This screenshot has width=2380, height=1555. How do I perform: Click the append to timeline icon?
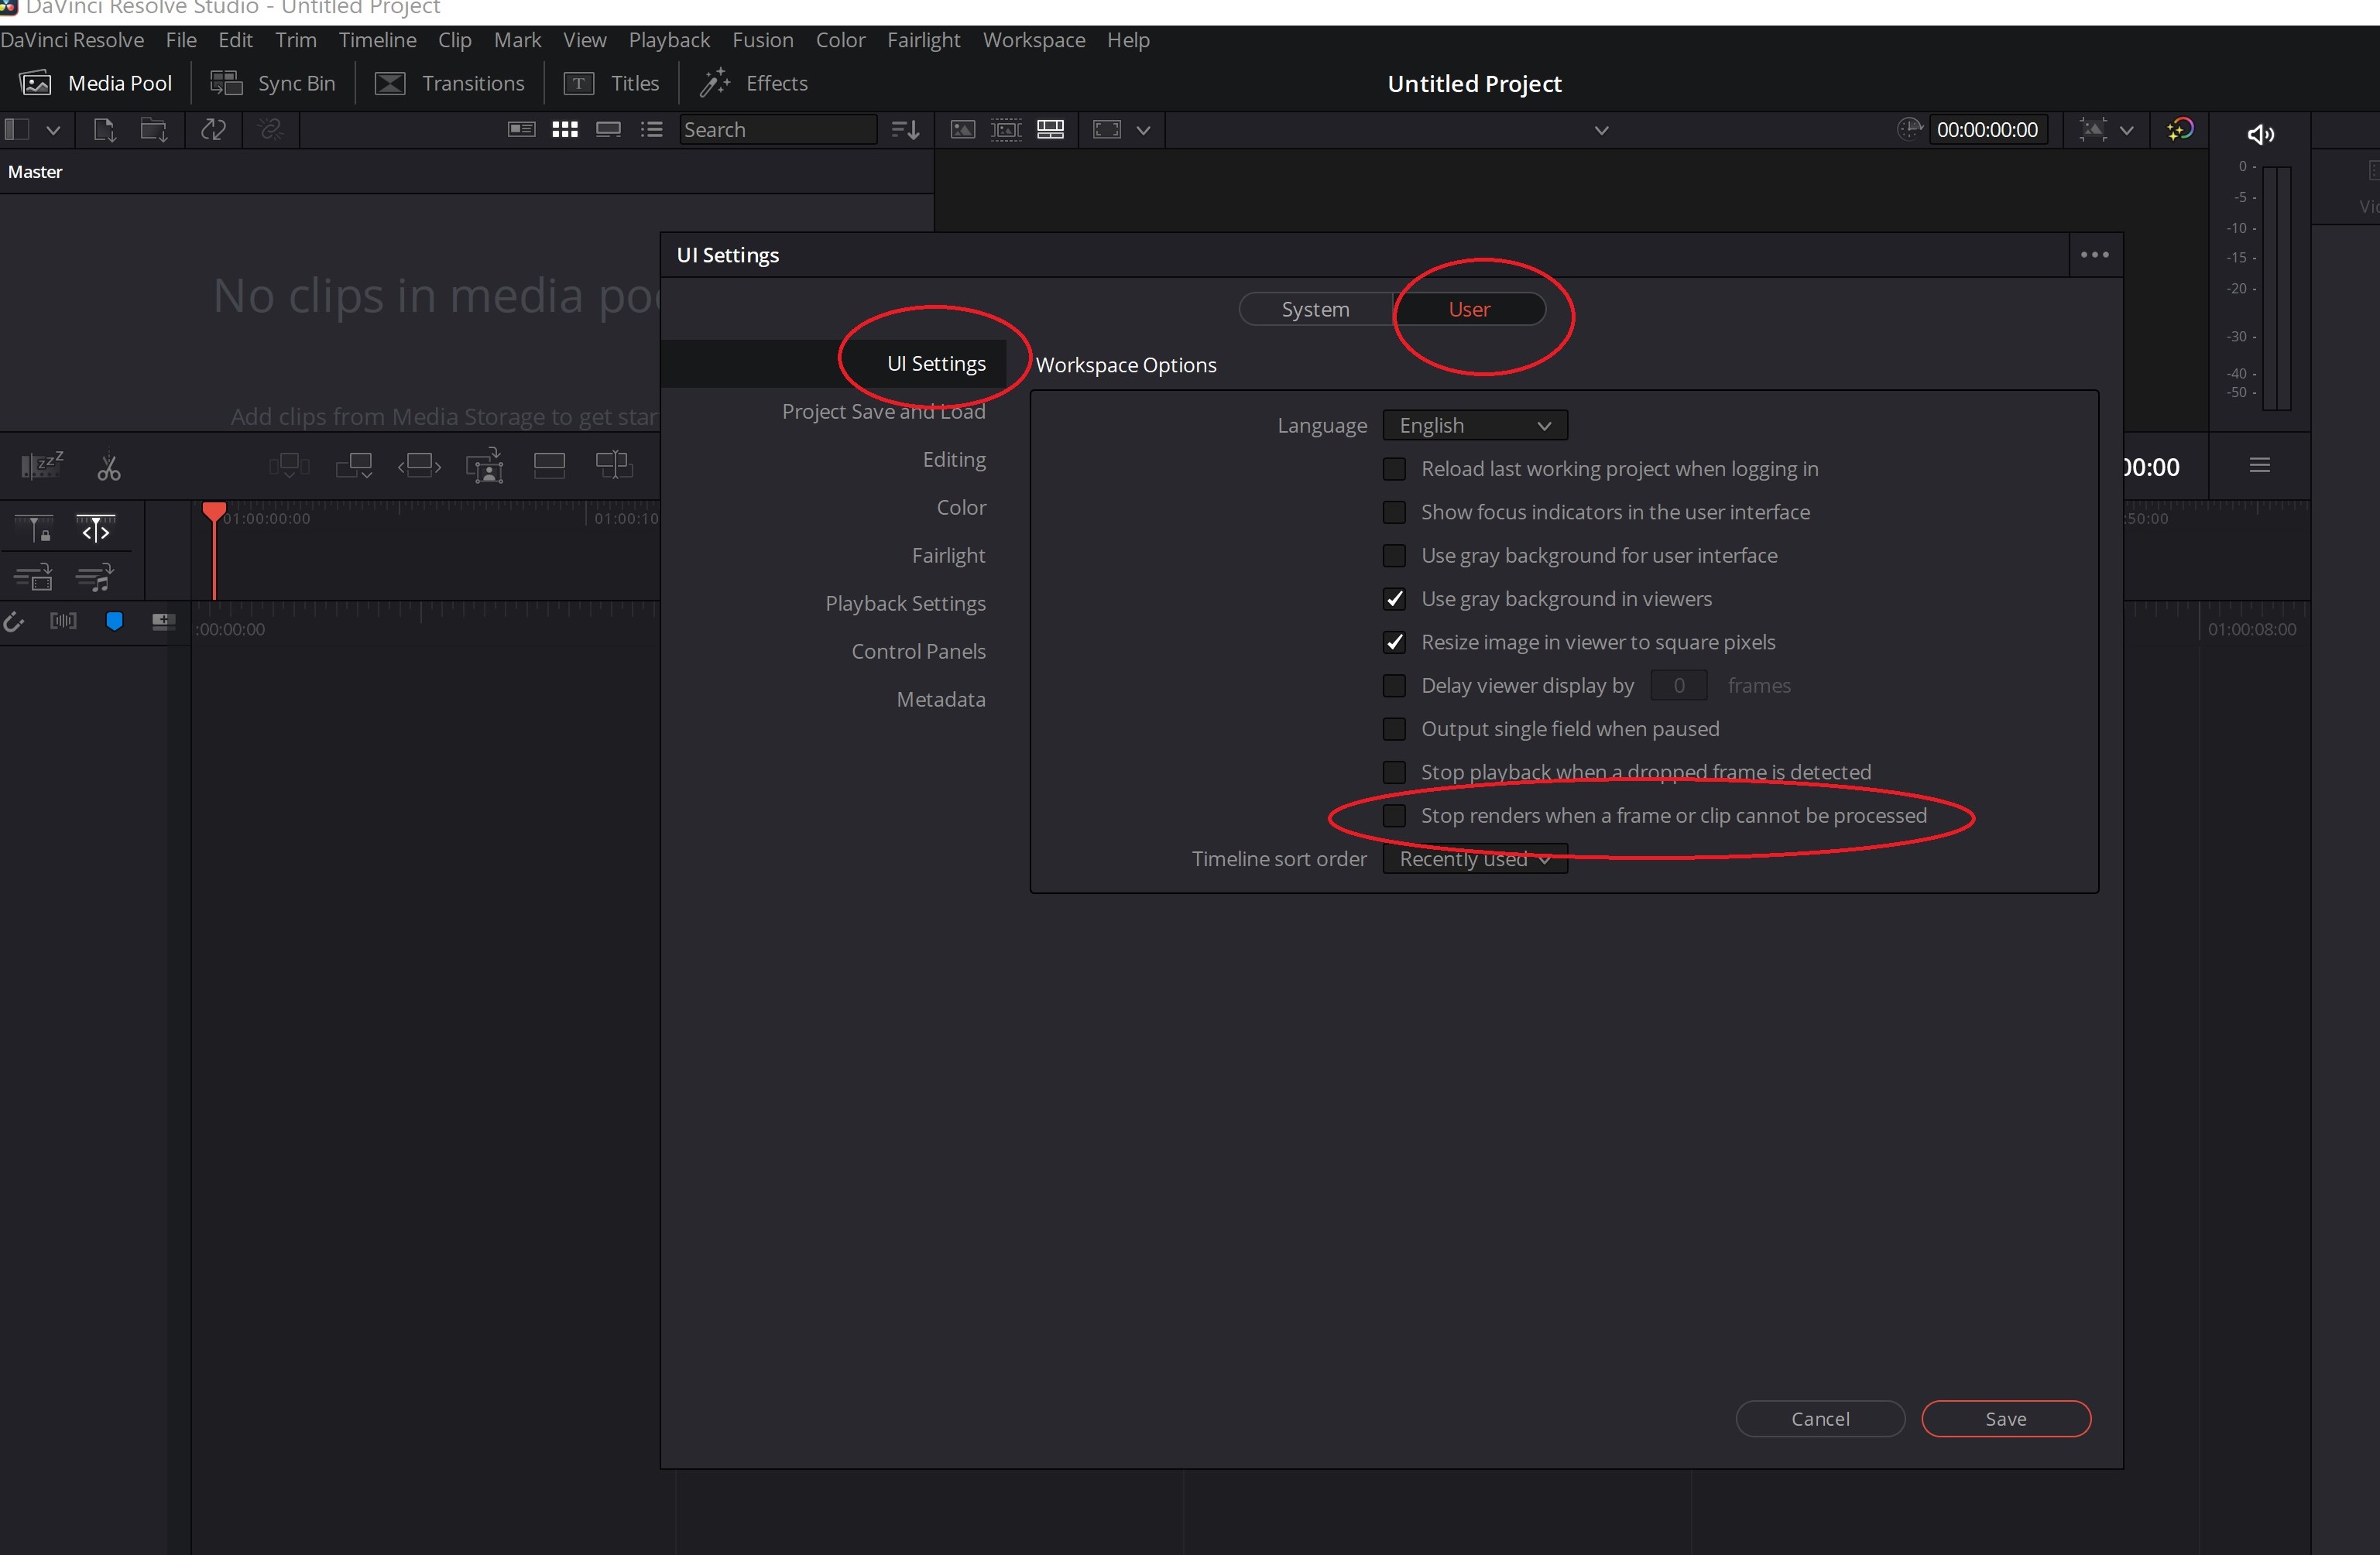[354, 465]
